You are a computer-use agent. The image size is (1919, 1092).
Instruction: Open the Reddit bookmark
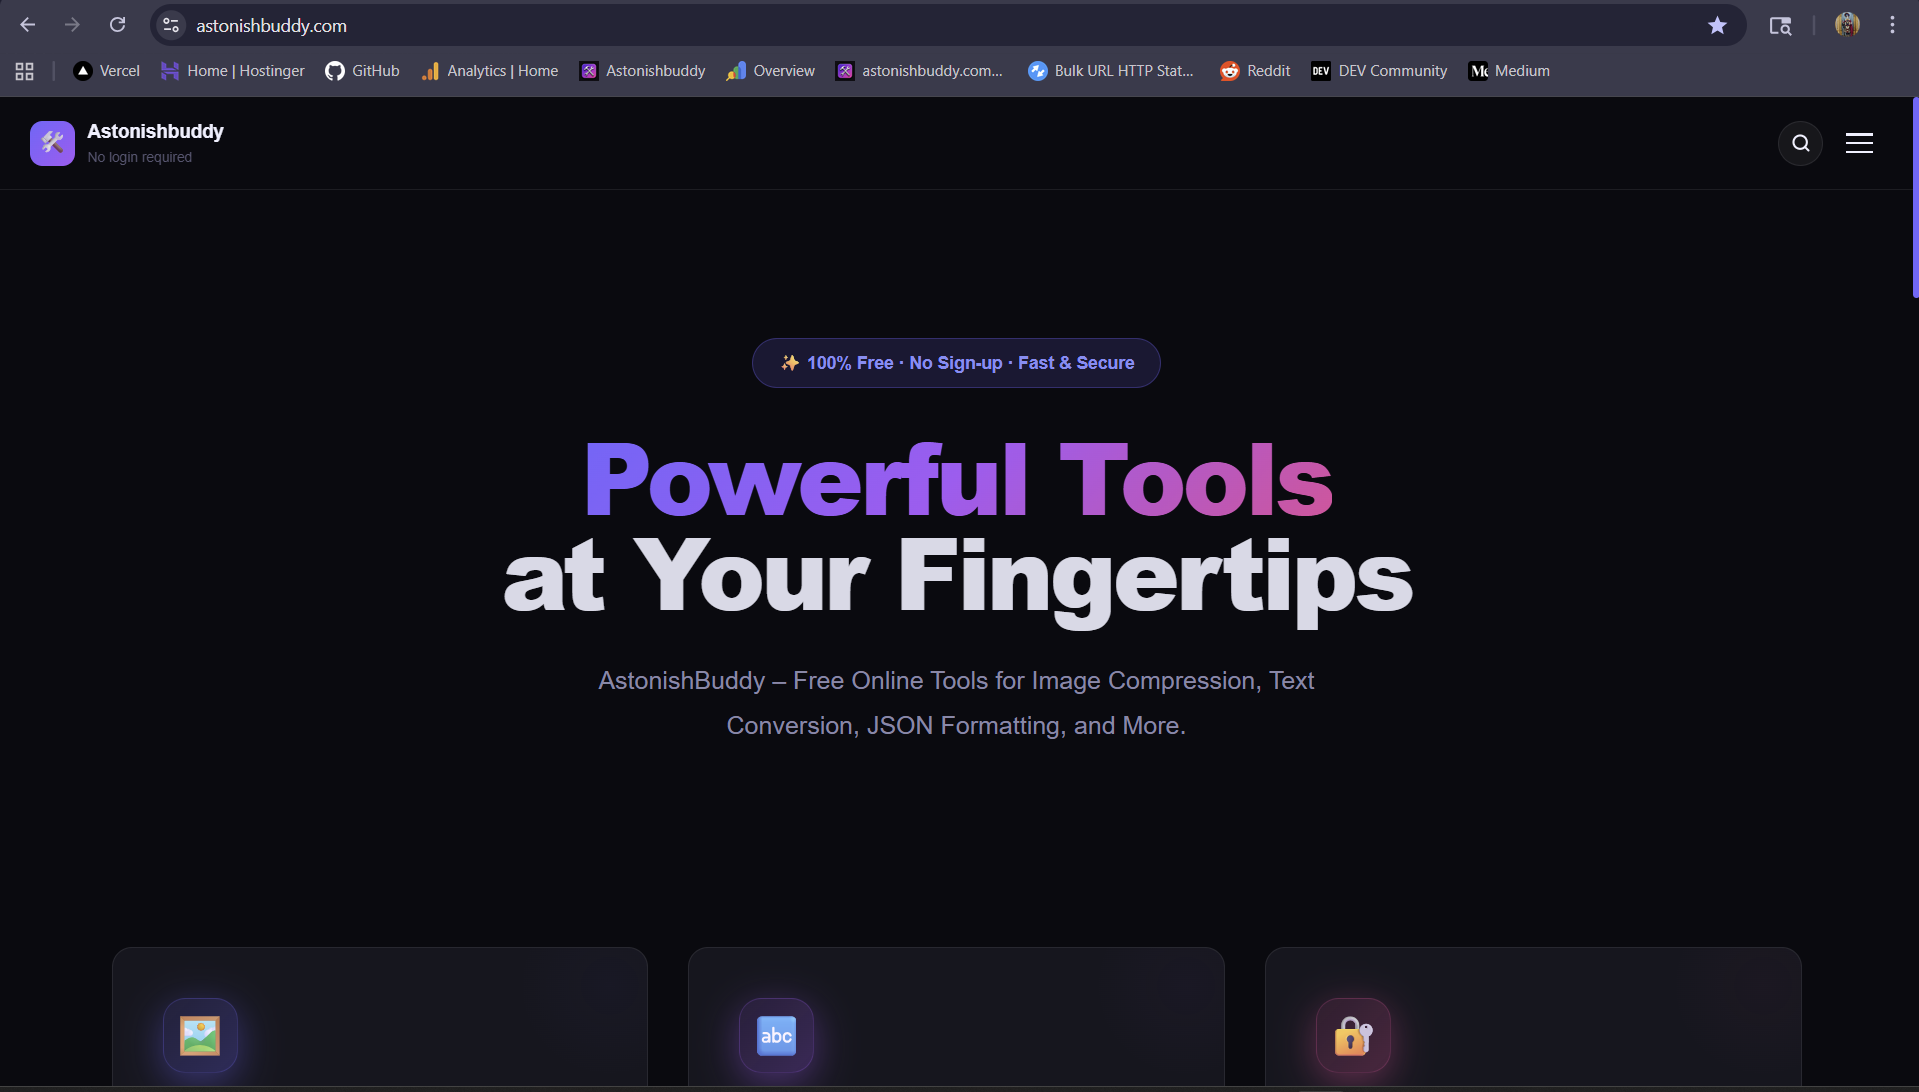point(1256,71)
